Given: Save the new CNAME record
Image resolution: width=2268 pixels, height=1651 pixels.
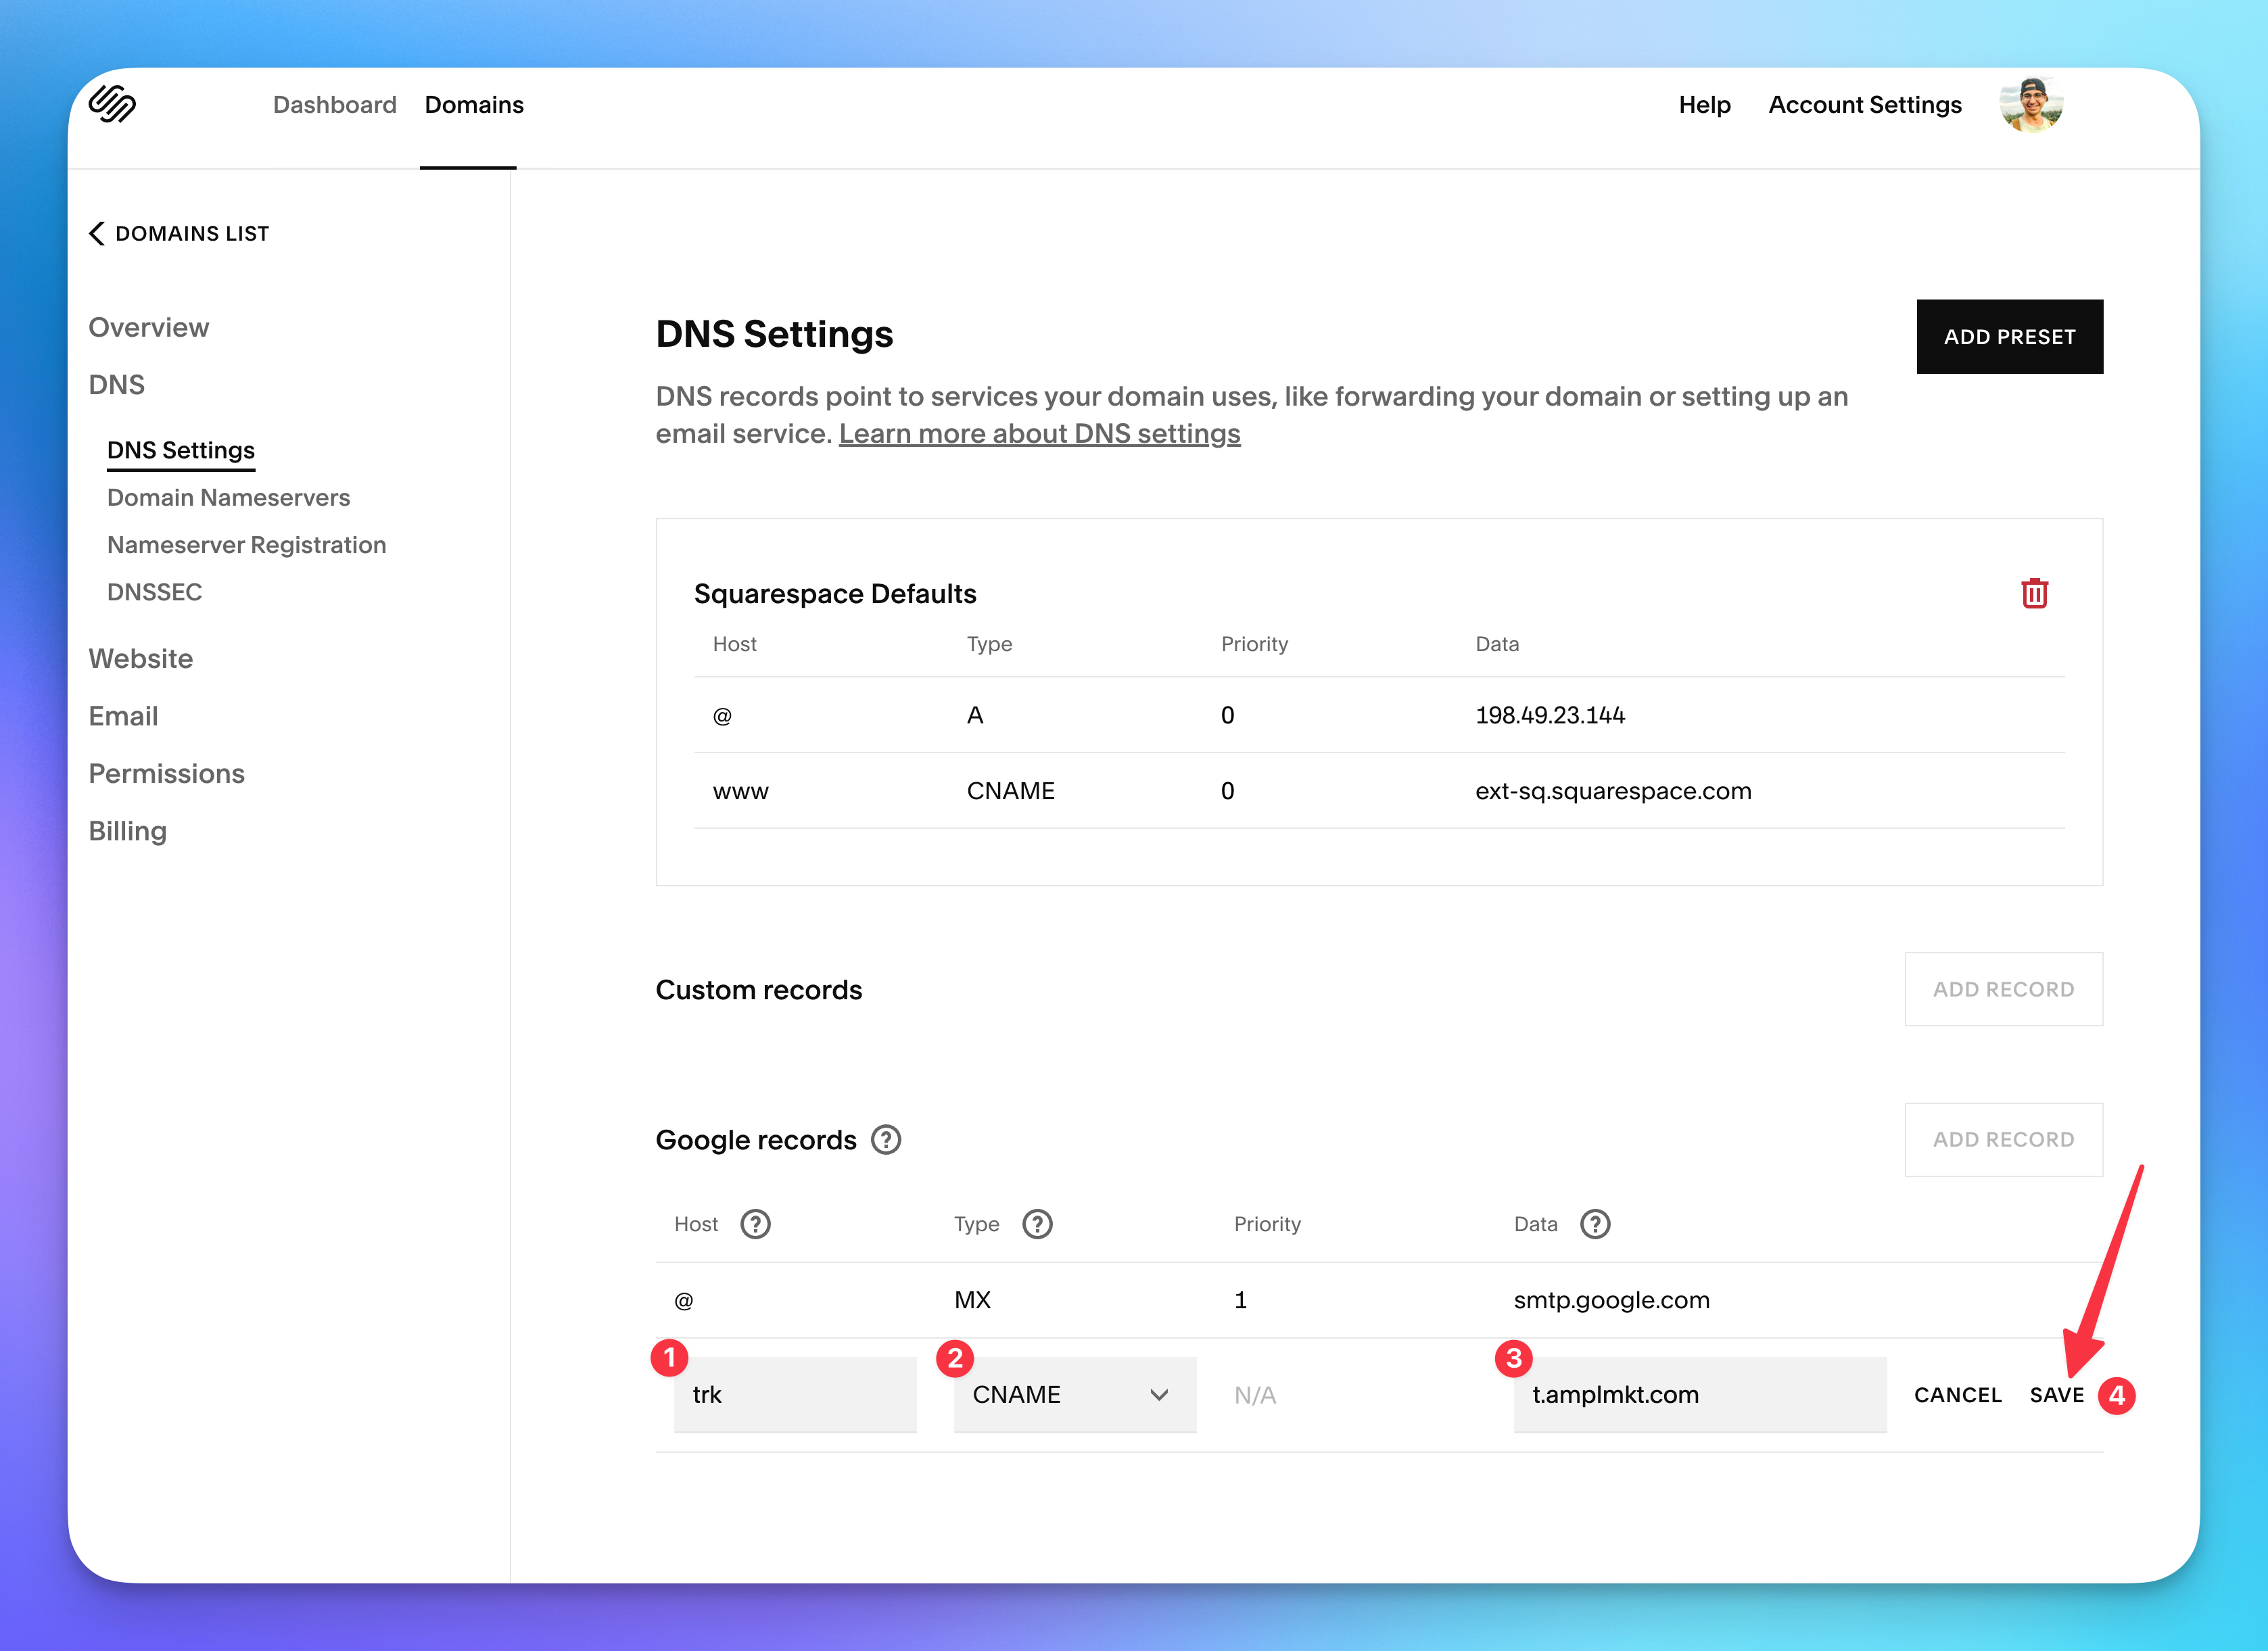Looking at the screenshot, I should pyautogui.click(x=2056, y=1395).
